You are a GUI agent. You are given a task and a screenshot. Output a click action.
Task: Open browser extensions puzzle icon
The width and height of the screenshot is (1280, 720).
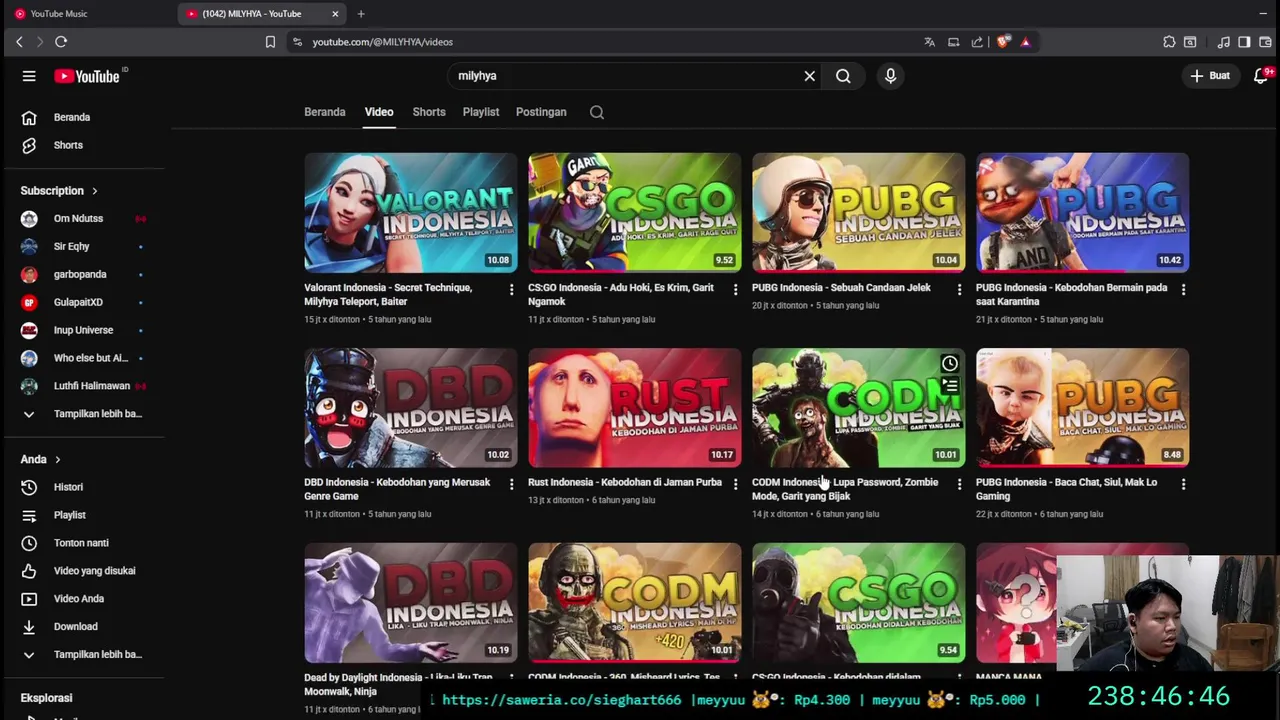click(1169, 42)
